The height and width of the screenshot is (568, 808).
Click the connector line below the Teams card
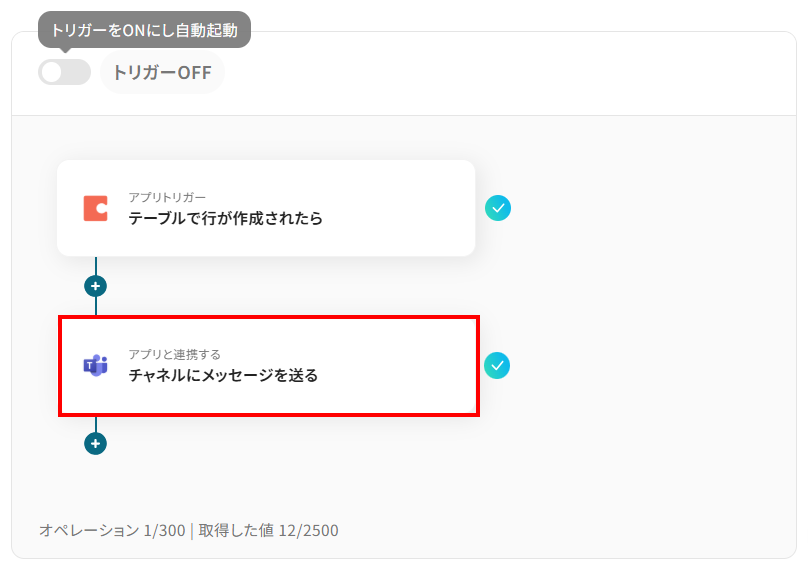[x=95, y=424]
